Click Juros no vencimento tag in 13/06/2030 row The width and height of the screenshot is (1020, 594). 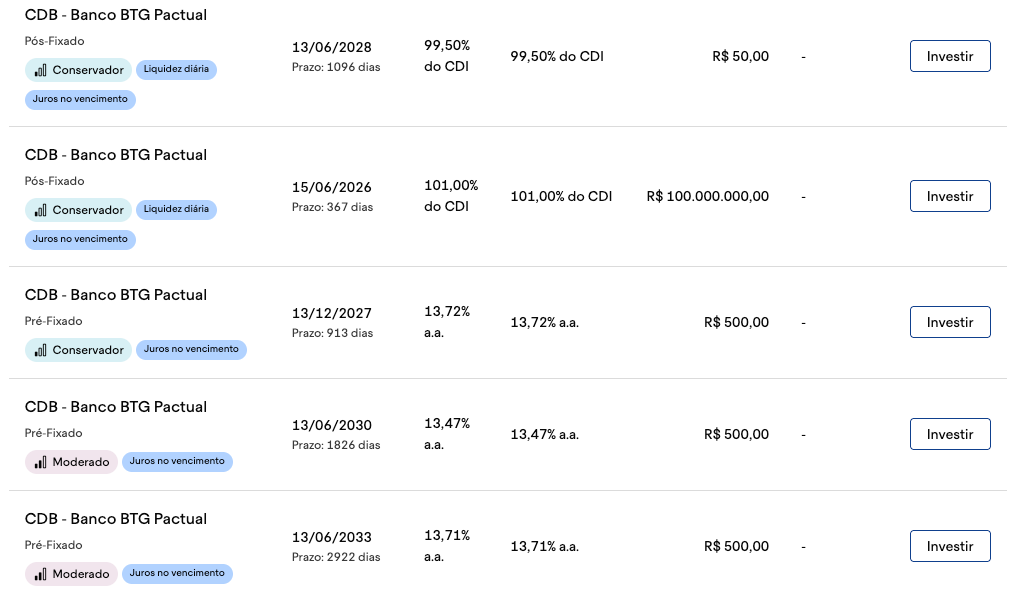pos(177,461)
